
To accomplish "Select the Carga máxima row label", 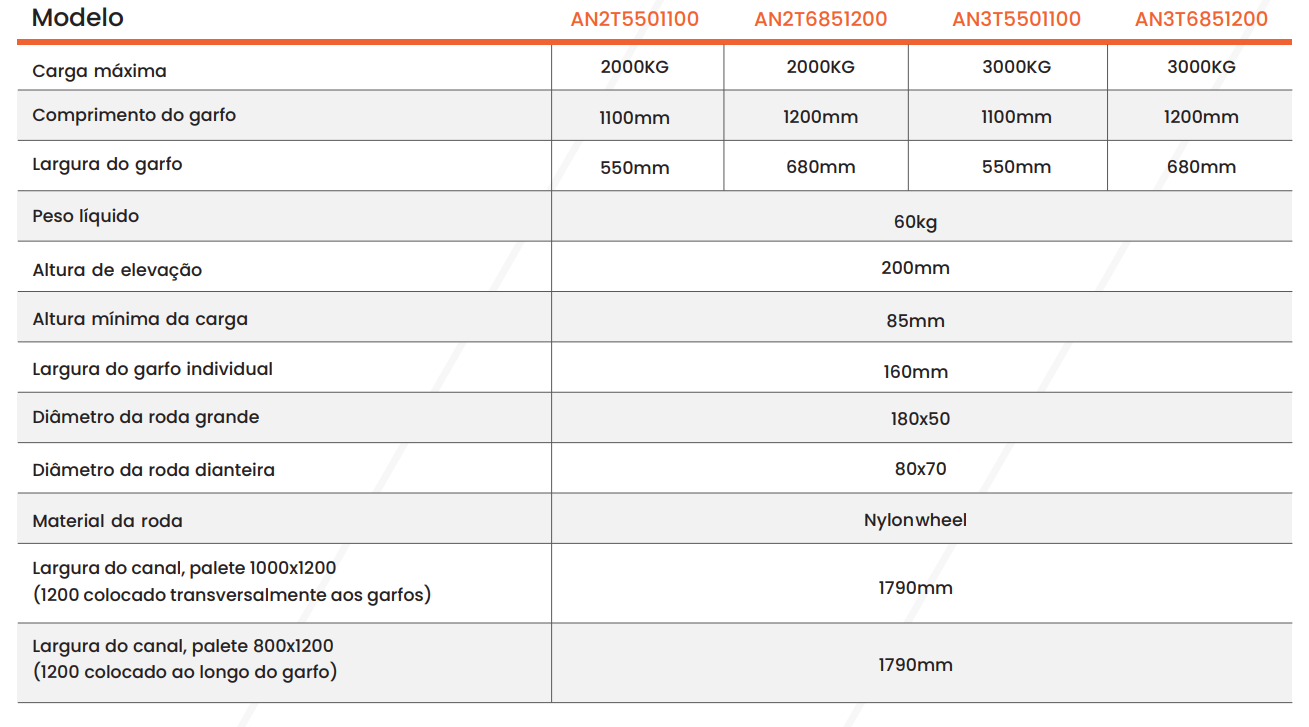I will [x=99, y=71].
